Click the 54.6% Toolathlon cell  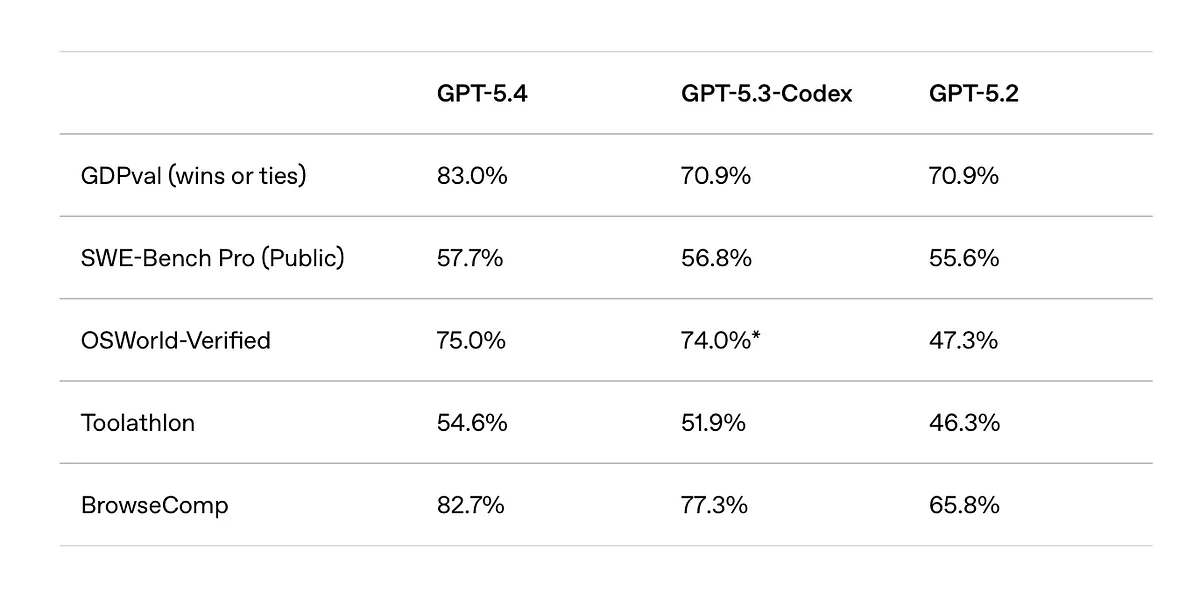472,423
